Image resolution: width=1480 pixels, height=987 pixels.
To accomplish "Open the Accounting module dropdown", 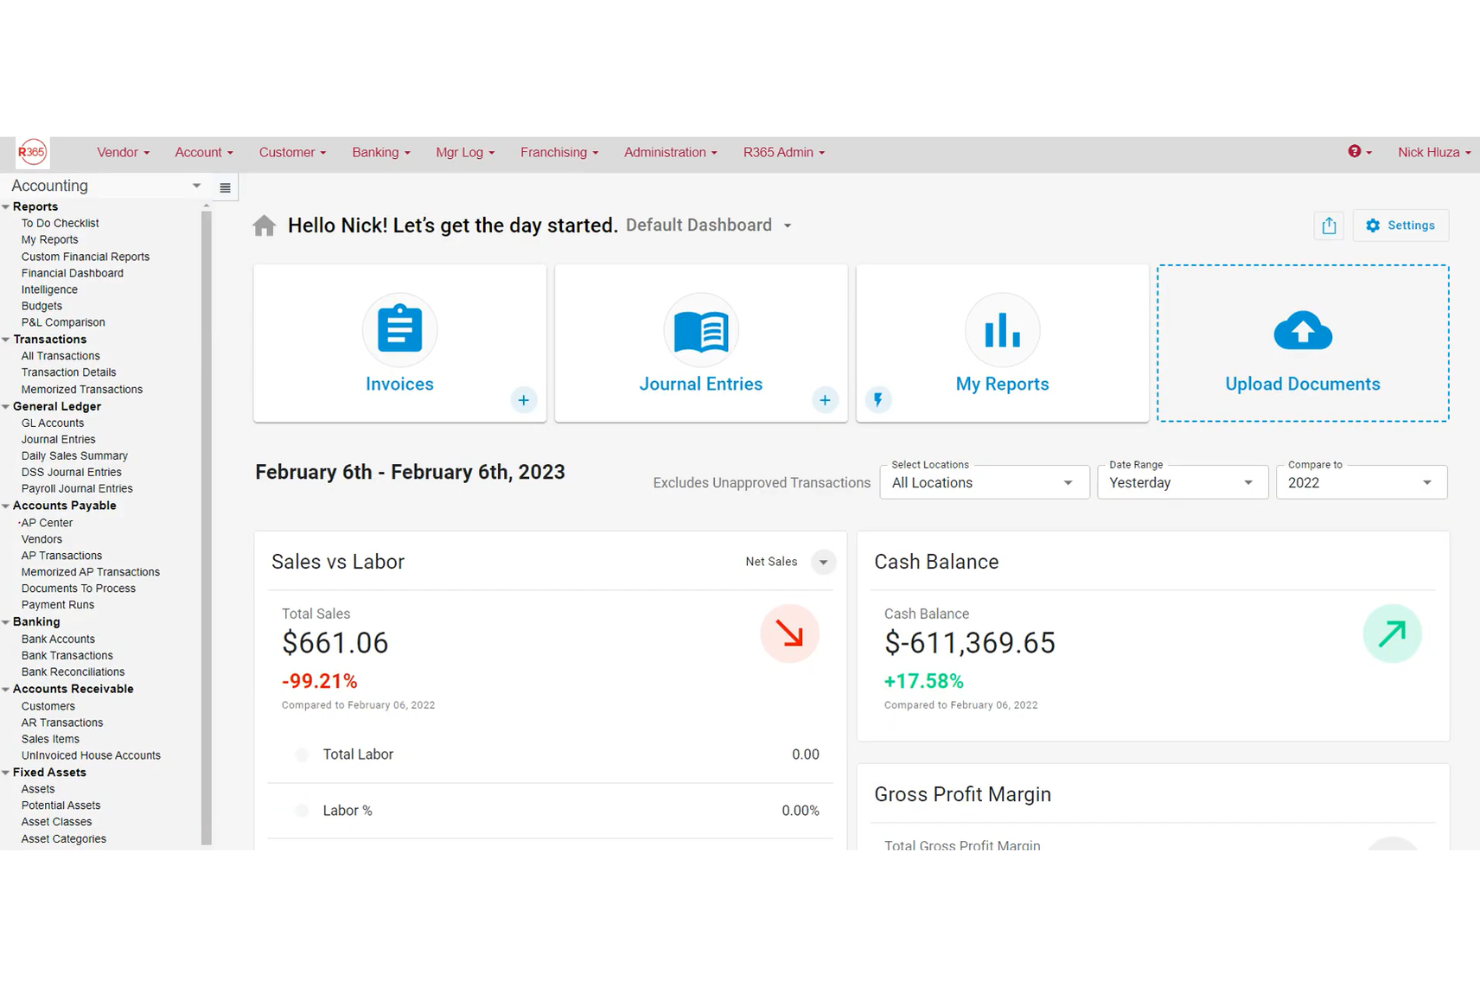I will point(105,186).
